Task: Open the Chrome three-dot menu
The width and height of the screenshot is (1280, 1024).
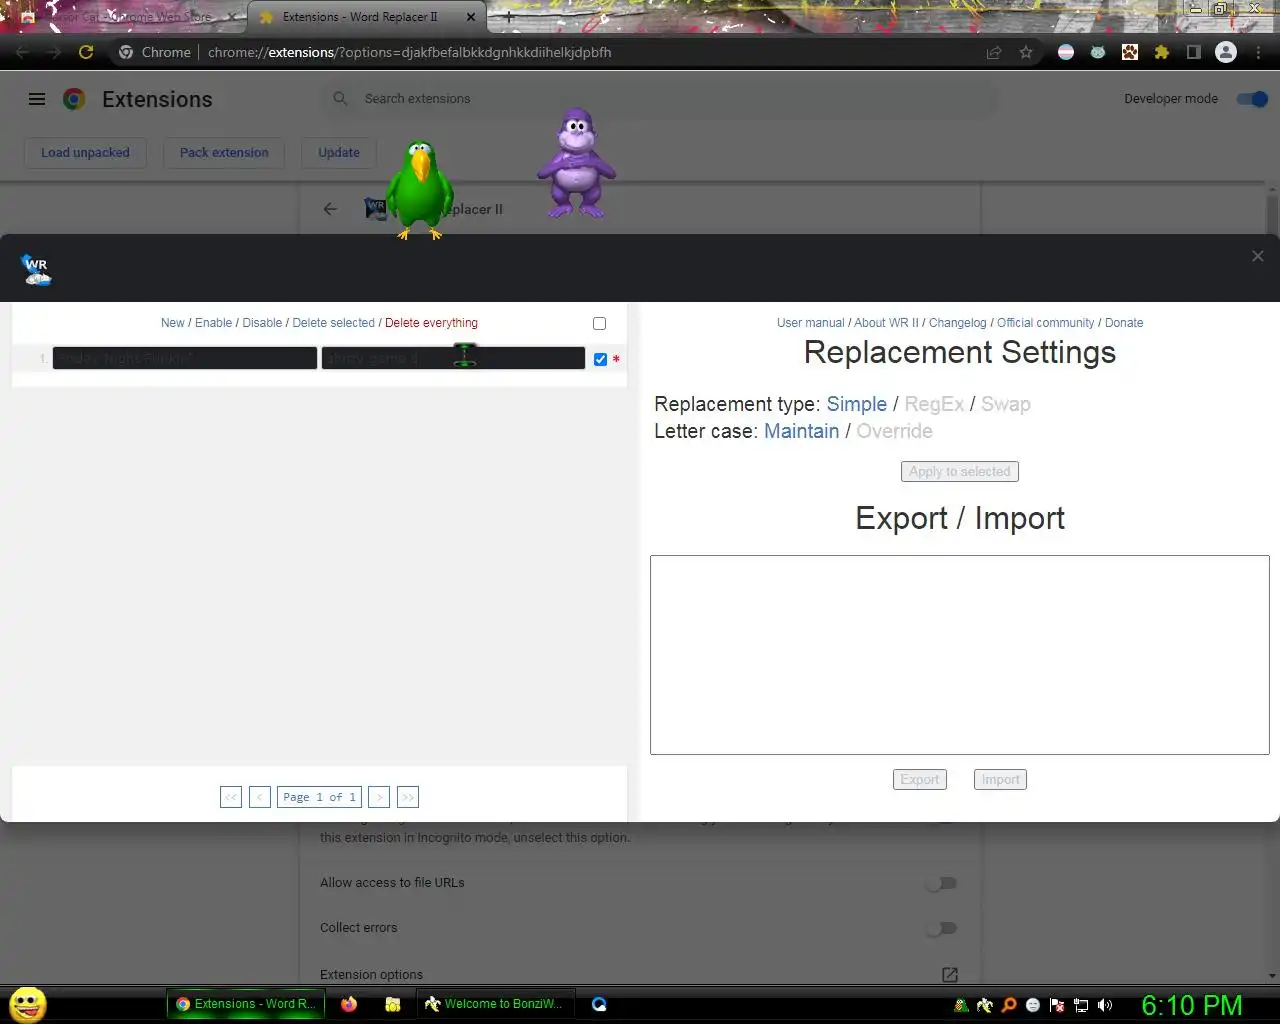Action: coord(1258,52)
